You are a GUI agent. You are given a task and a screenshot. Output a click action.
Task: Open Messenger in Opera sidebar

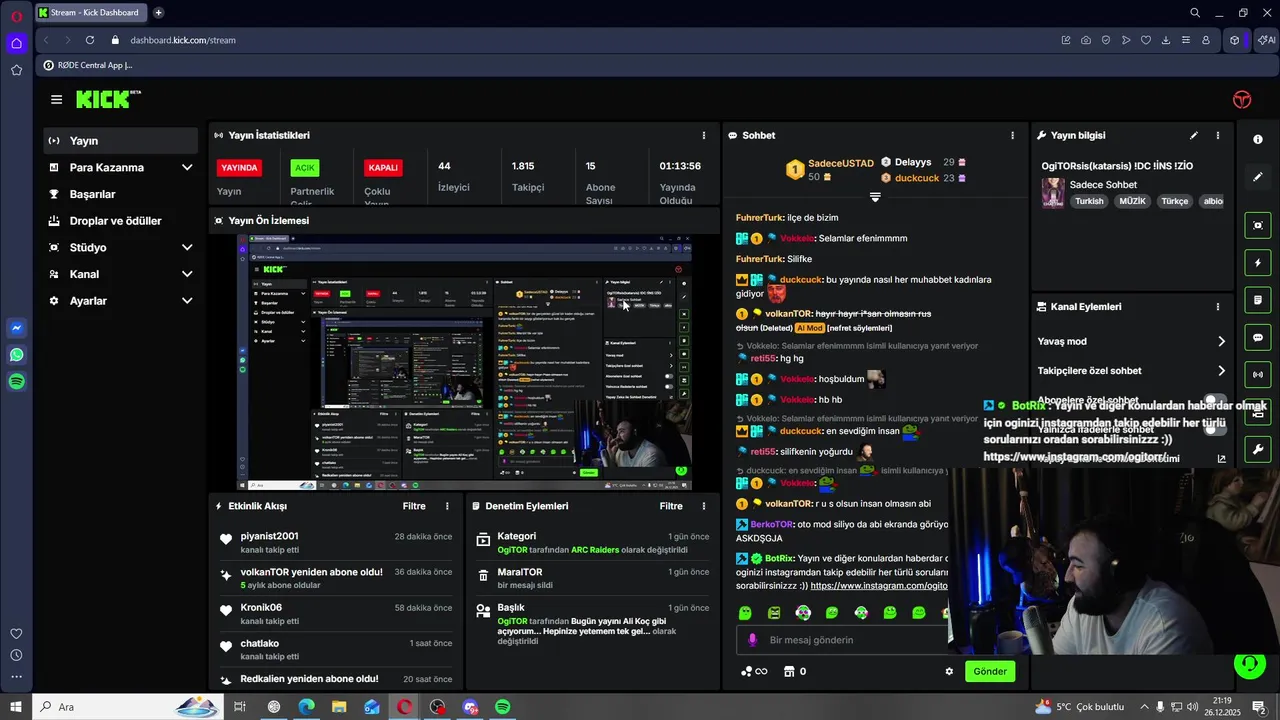[16, 328]
